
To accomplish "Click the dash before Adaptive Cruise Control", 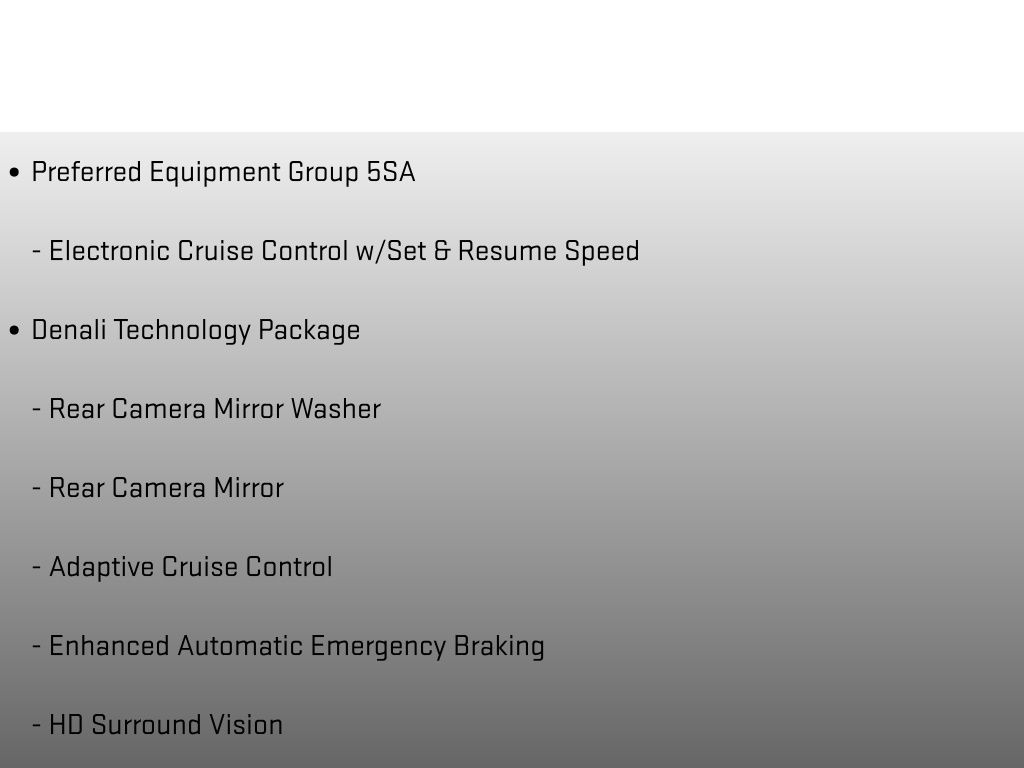I will coord(37,567).
